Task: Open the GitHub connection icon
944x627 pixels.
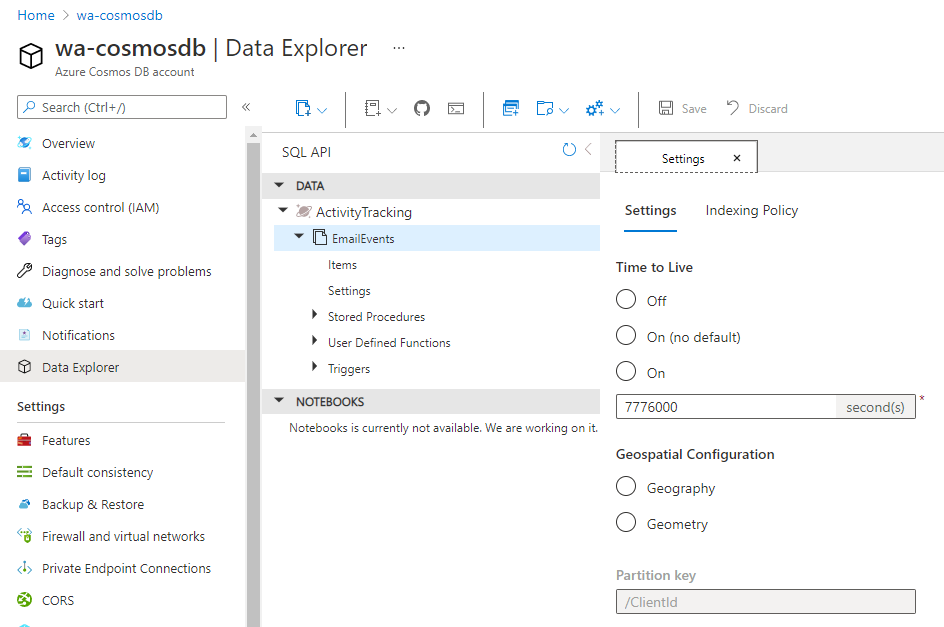Action: (x=421, y=107)
